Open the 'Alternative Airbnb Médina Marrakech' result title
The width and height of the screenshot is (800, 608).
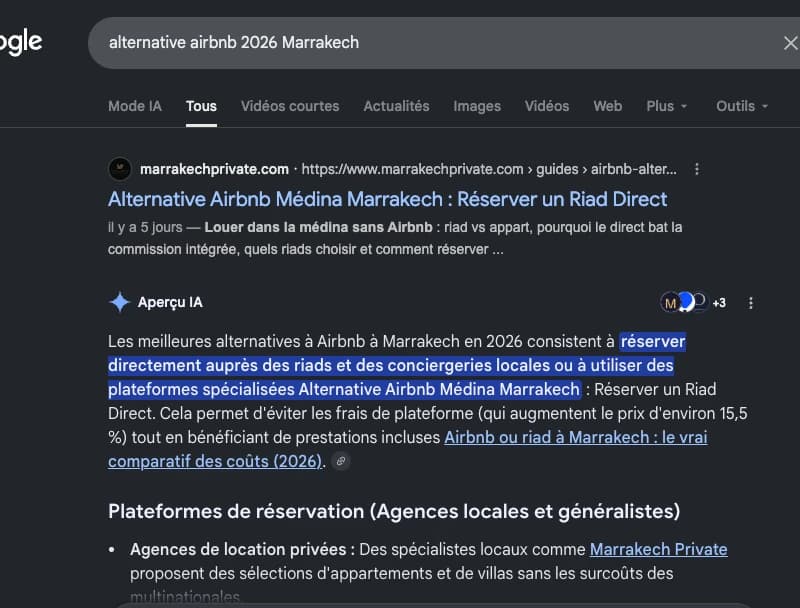tap(387, 199)
